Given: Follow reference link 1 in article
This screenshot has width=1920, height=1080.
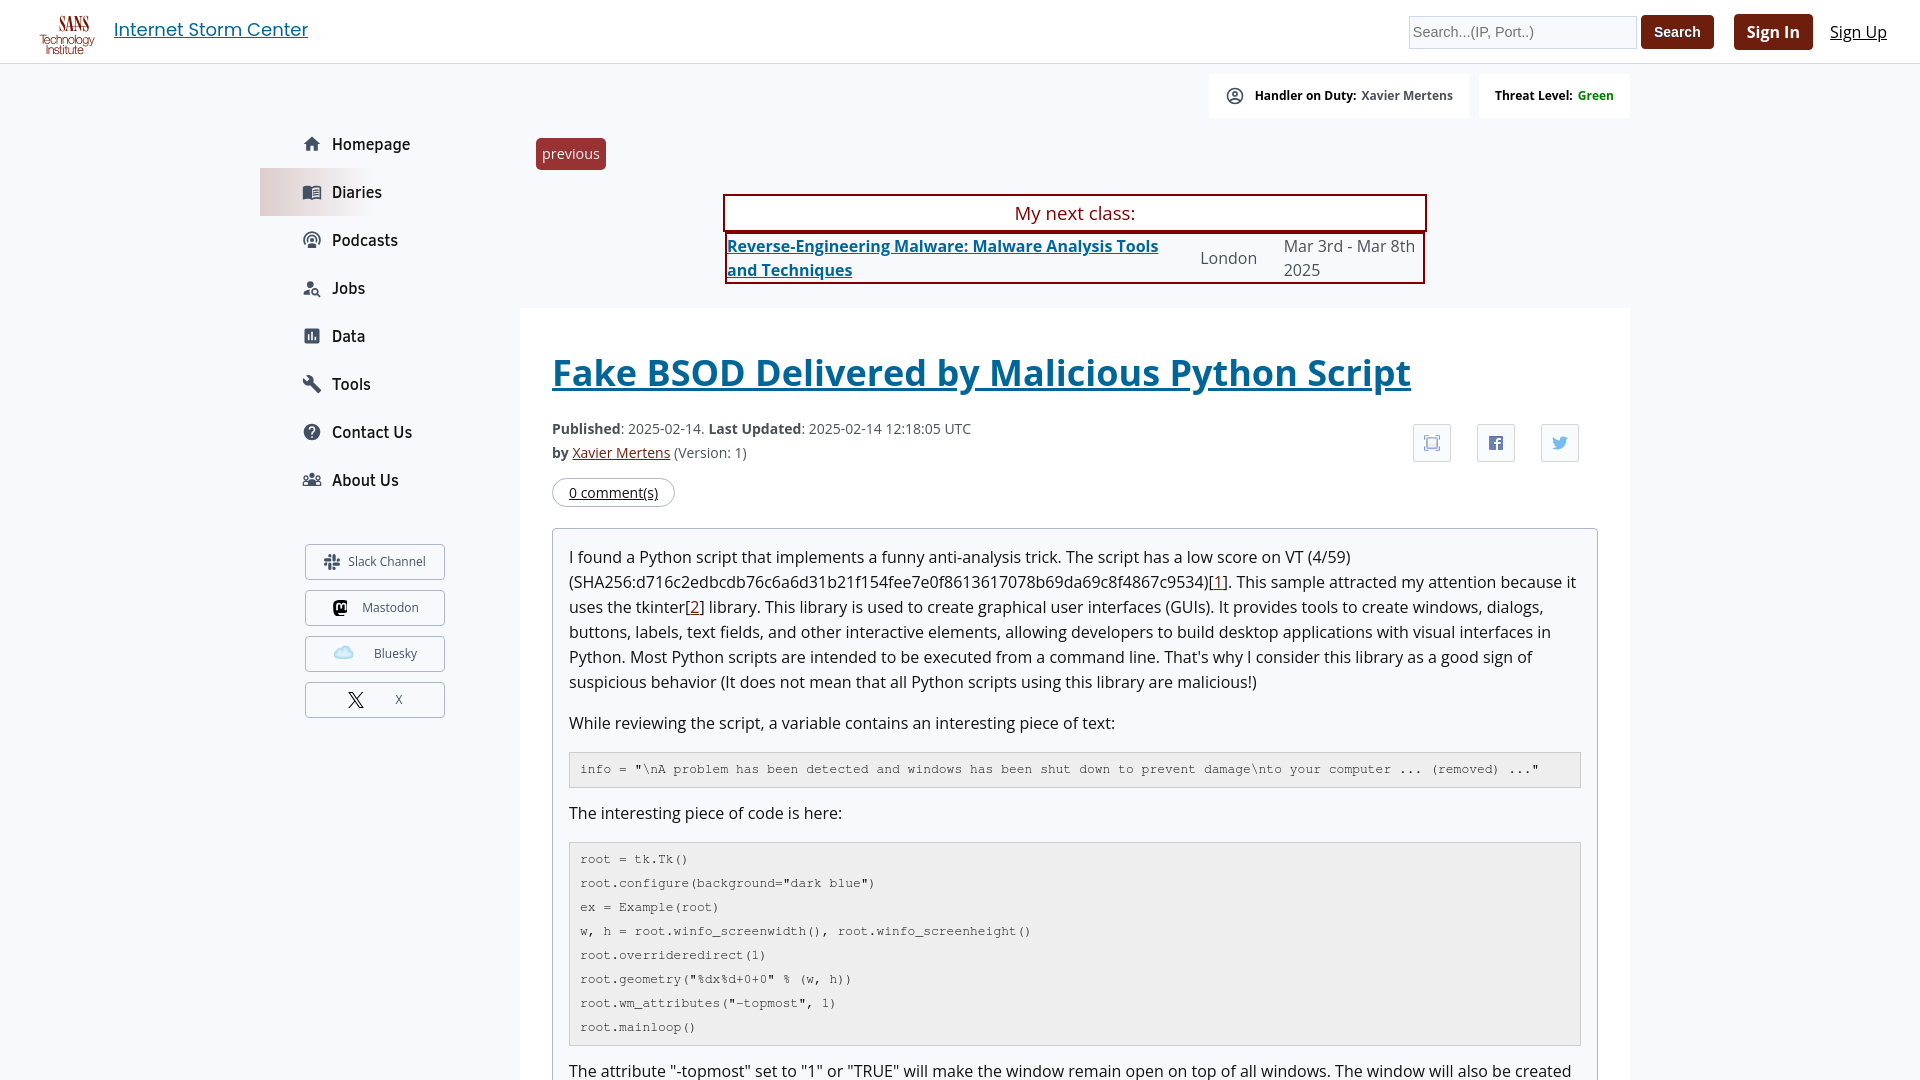Looking at the screenshot, I should click(1217, 582).
